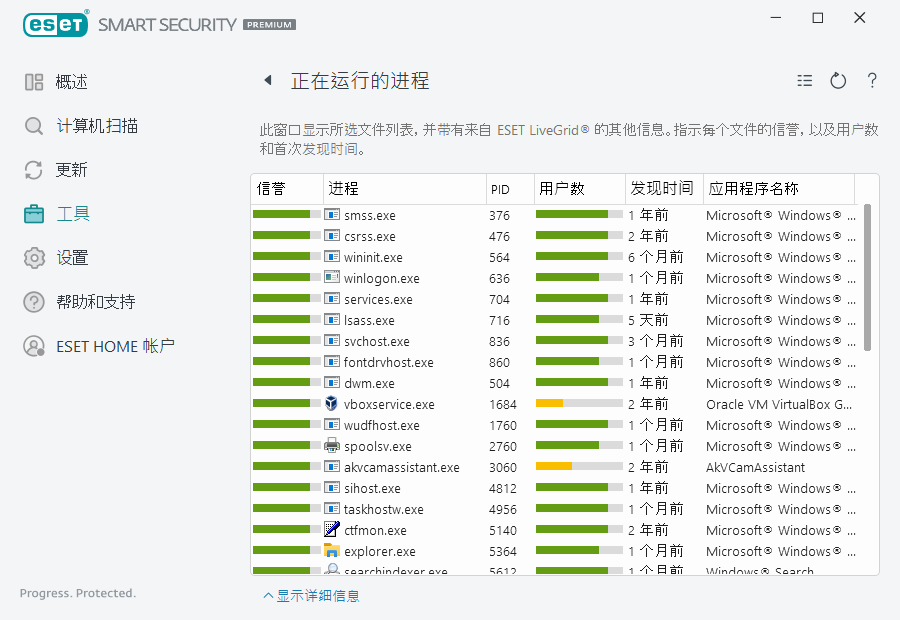
Task: Click the user count bar for akvcamassistant.exe
Action: 579,467
